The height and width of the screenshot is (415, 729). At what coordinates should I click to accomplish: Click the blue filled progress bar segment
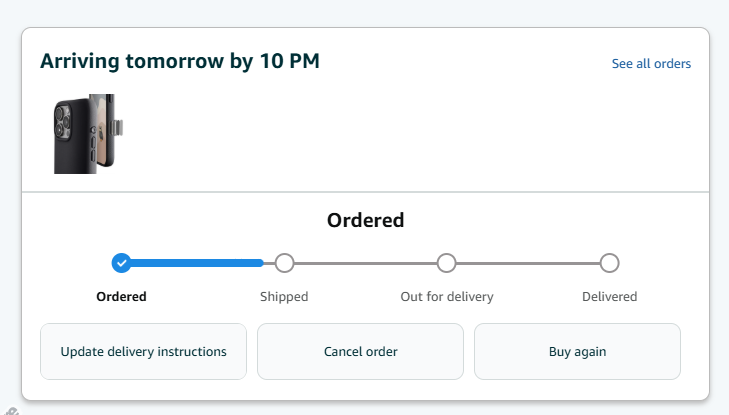tap(197, 263)
